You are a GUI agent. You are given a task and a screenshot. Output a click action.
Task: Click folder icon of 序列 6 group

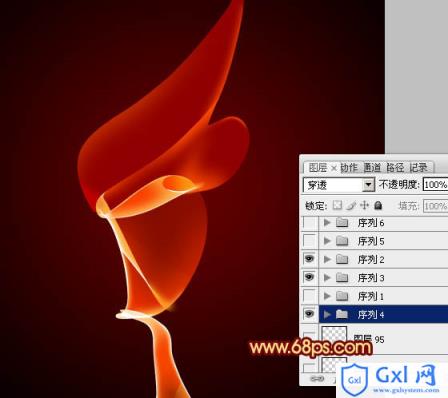click(342, 222)
